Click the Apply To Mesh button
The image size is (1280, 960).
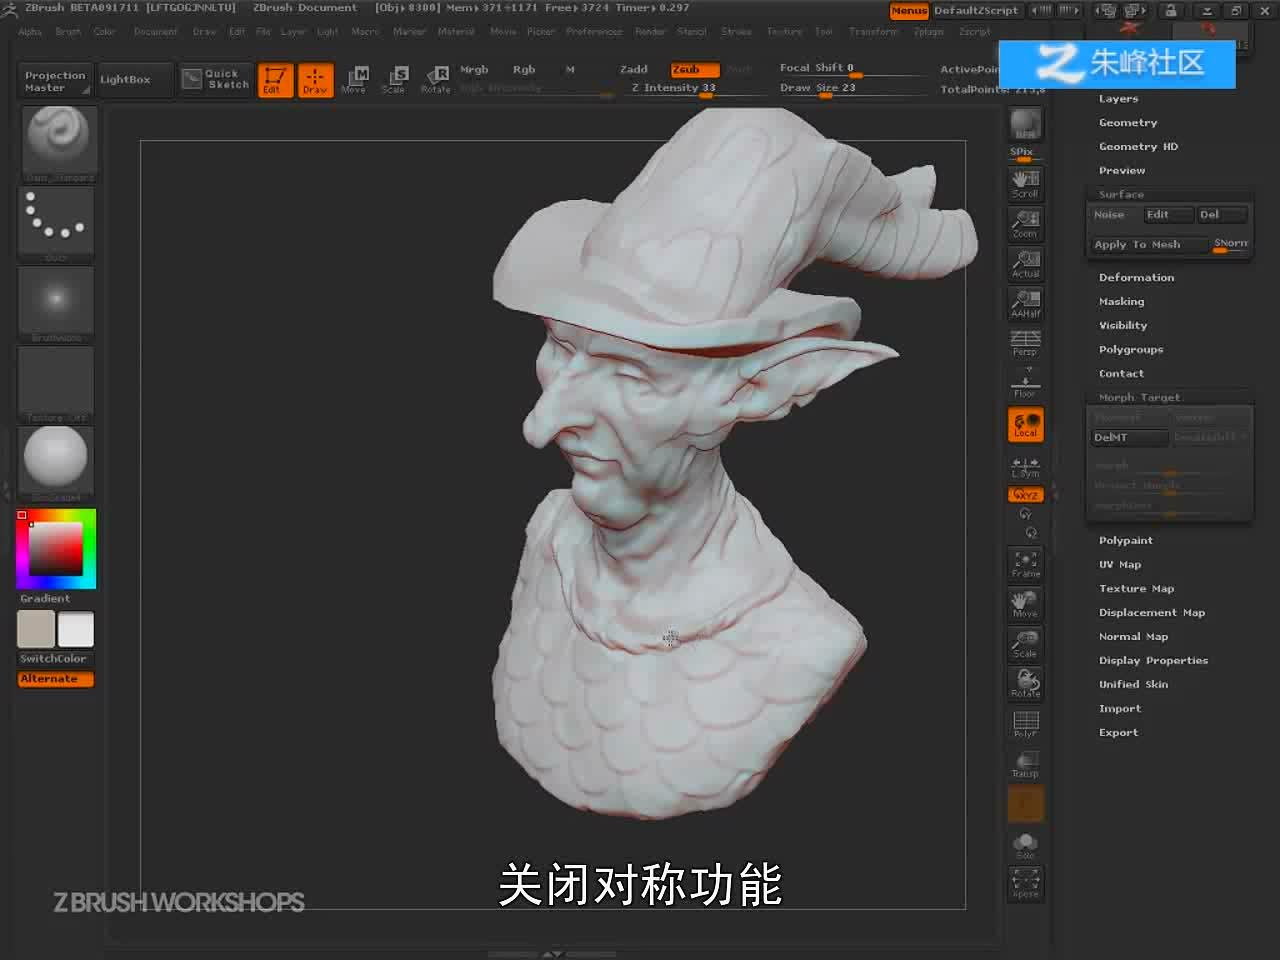[1137, 244]
